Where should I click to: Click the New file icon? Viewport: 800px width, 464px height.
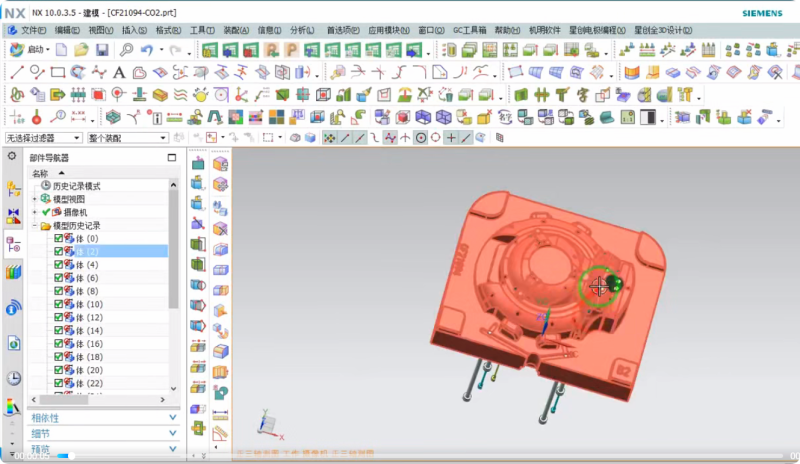62,49
